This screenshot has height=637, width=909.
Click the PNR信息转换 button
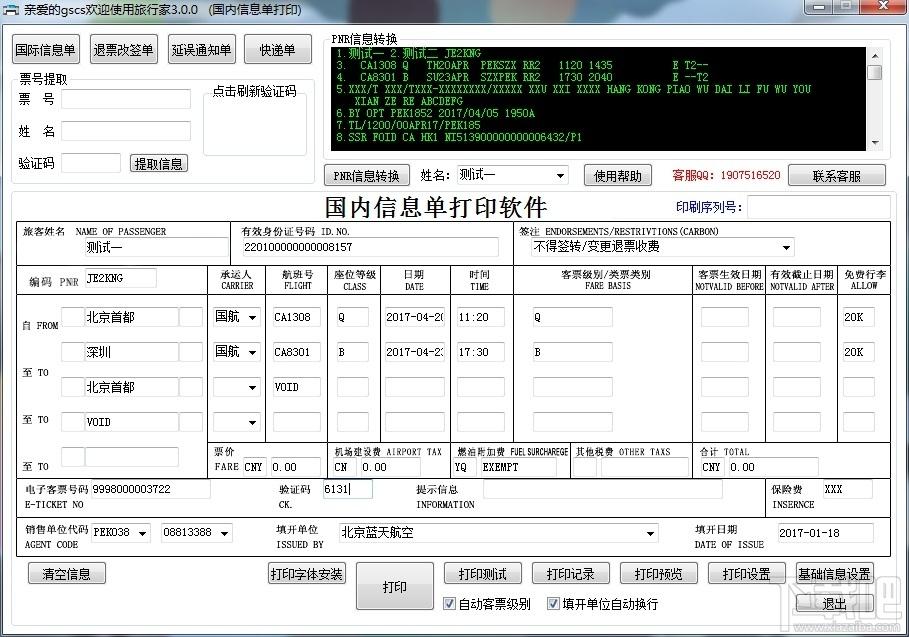366,174
